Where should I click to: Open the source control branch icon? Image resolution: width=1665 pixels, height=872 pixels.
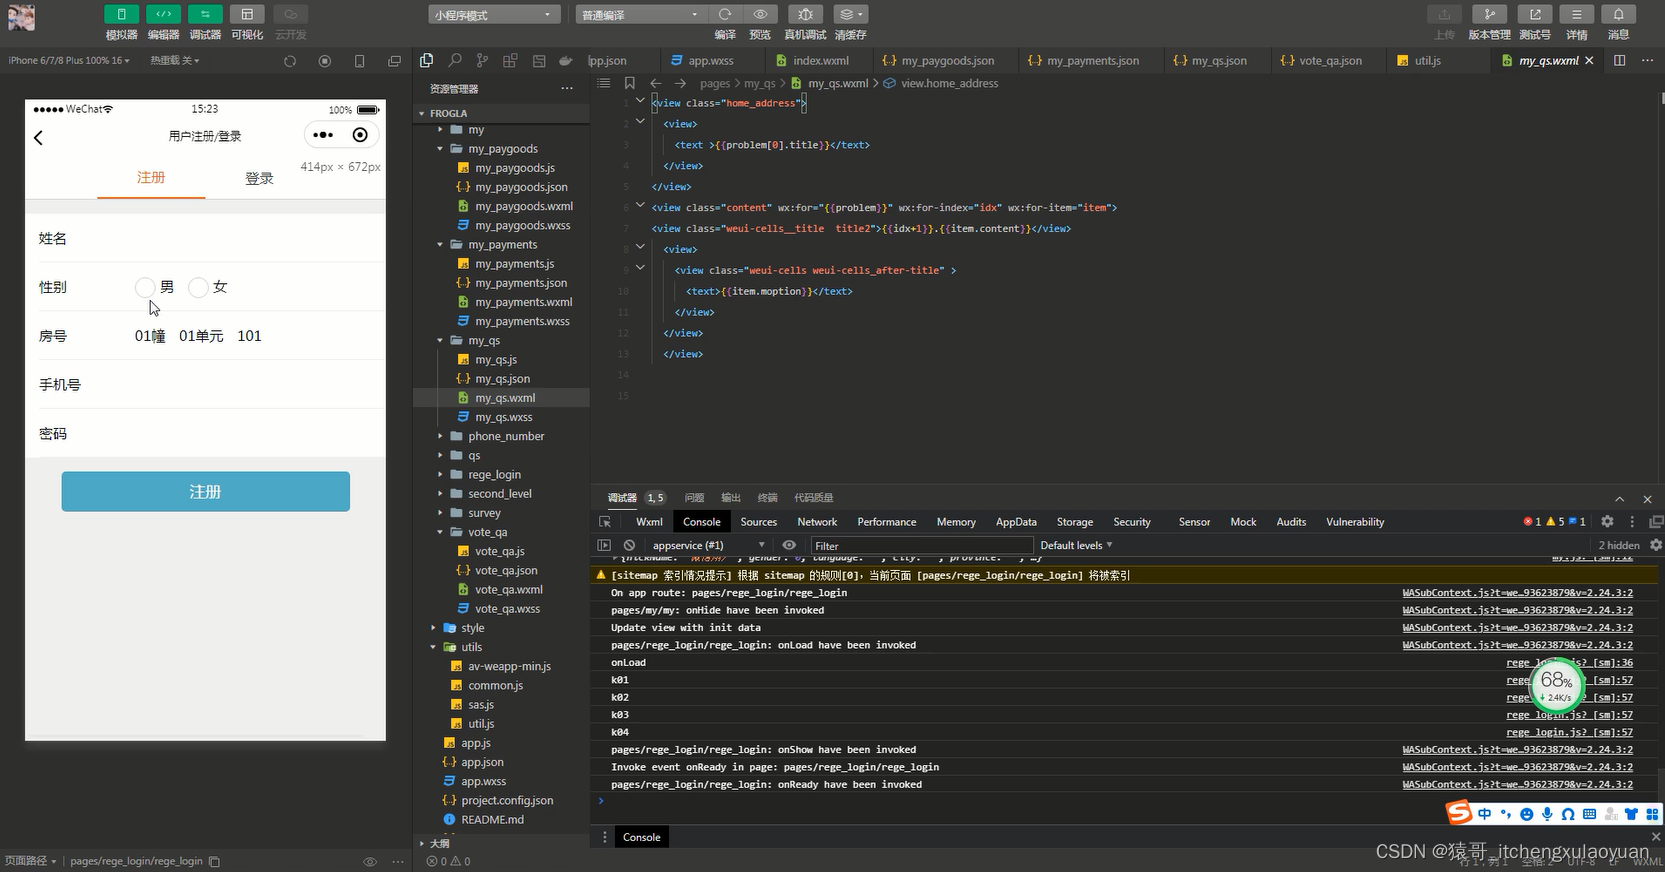click(x=483, y=60)
